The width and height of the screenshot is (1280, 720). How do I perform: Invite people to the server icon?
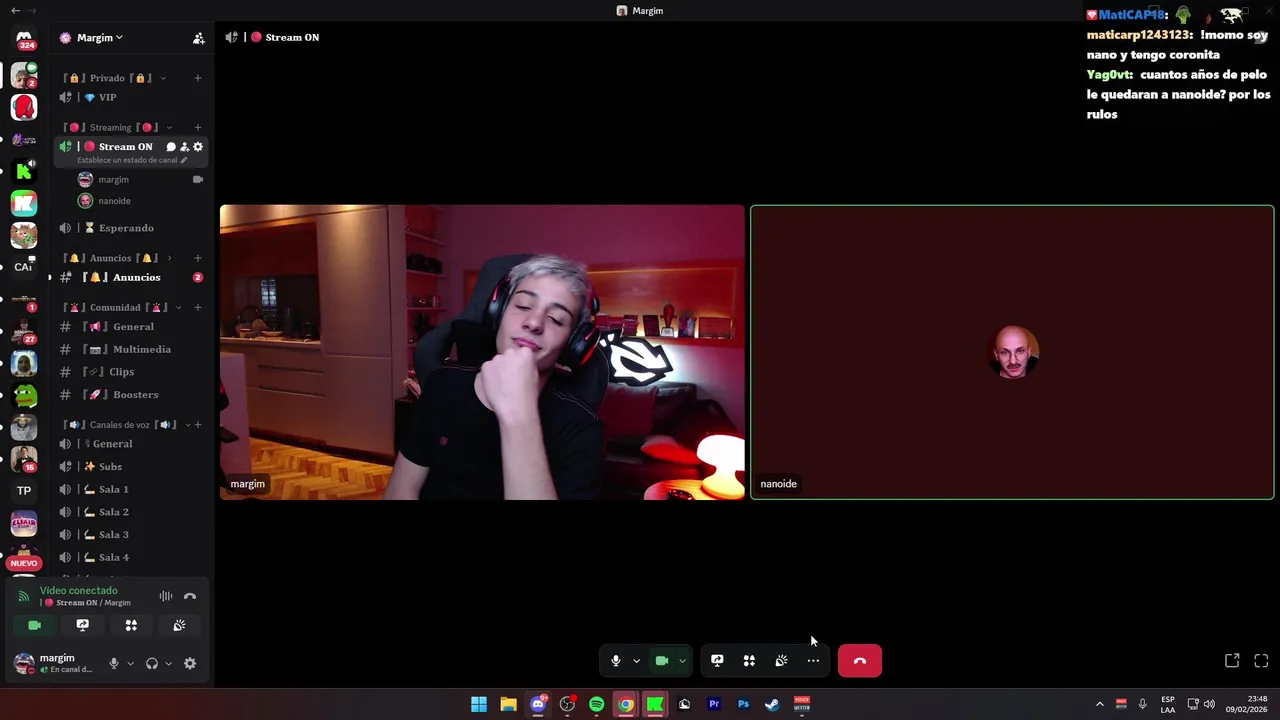pyautogui.click(x=198, y=38)
